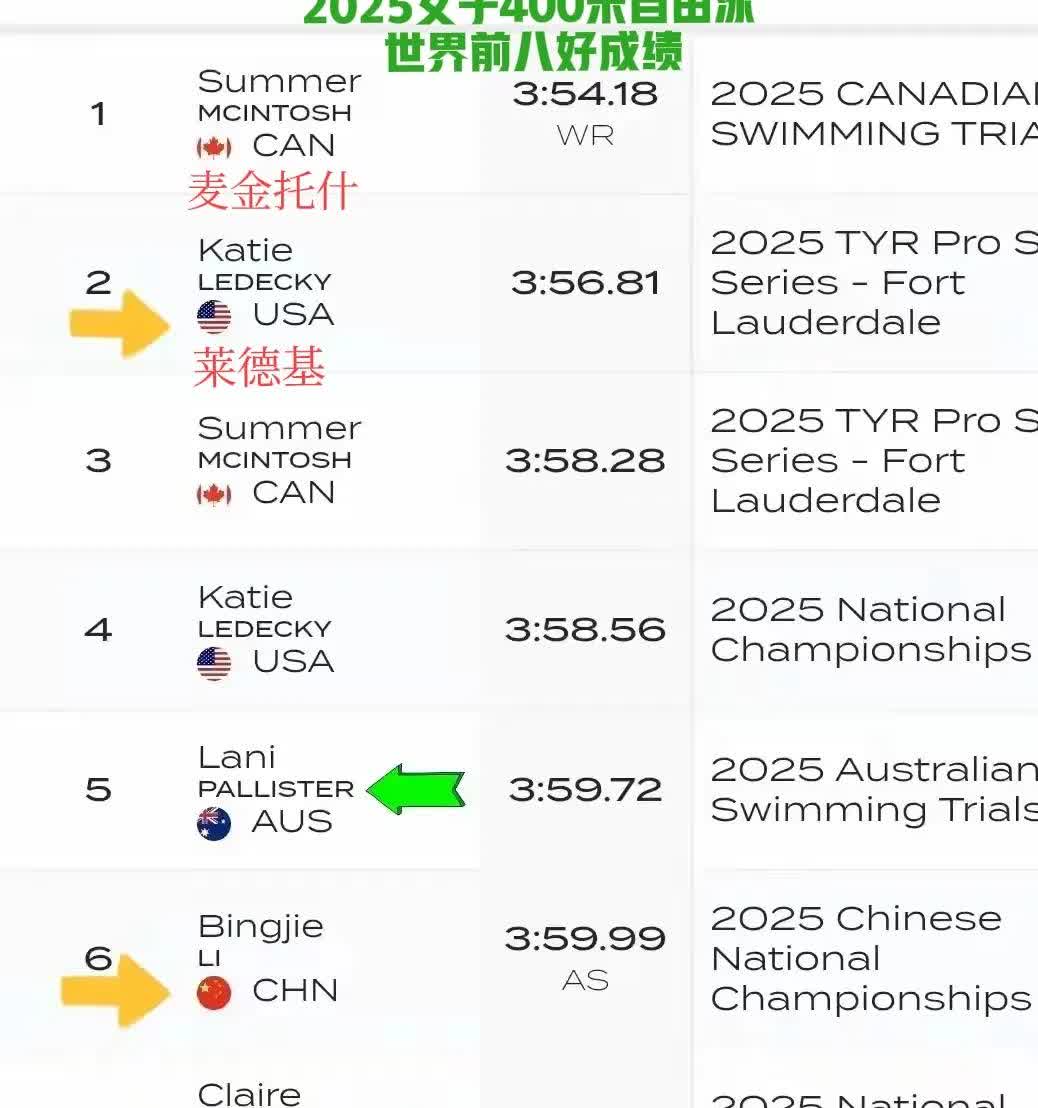Click the WR label under the top time

585,136
